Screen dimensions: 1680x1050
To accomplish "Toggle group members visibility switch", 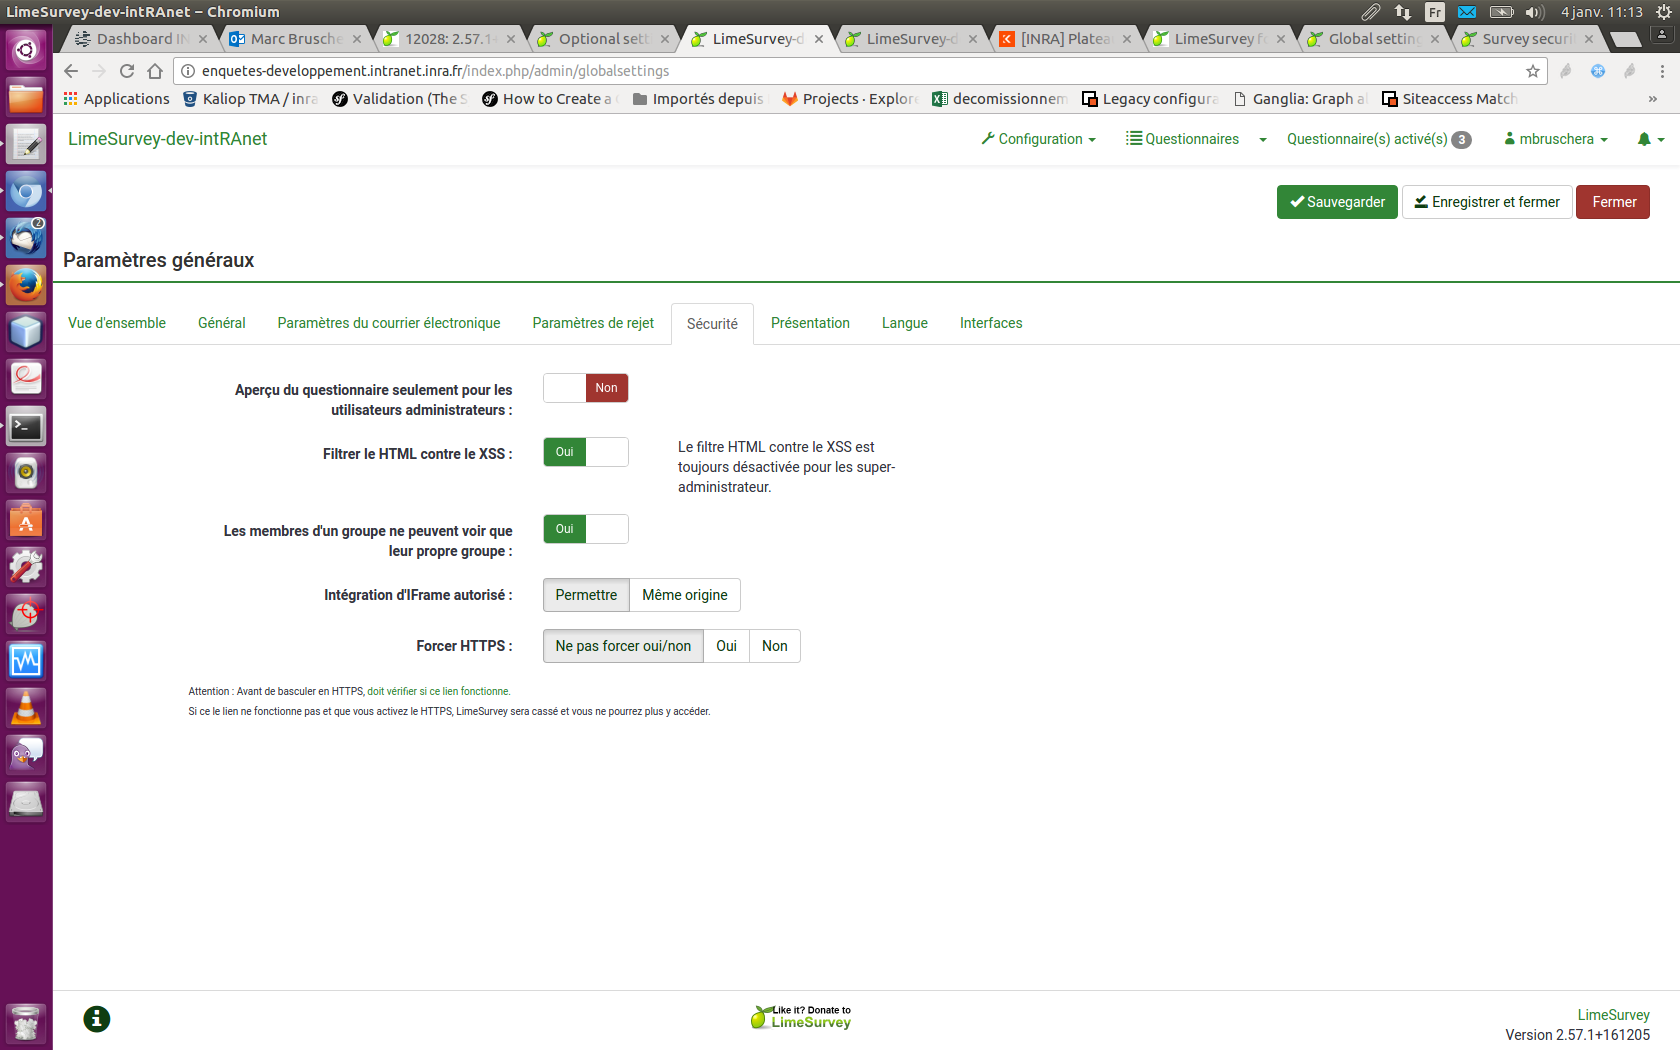I will (585, 529).
